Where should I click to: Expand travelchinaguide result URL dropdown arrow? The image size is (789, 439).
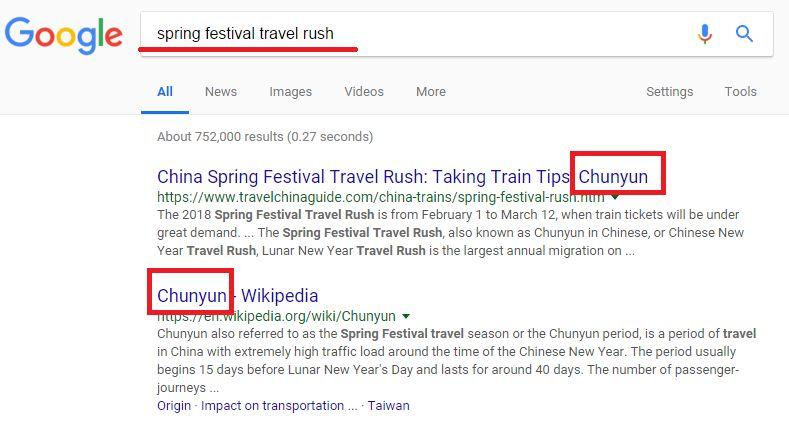(x=615, y=197)
